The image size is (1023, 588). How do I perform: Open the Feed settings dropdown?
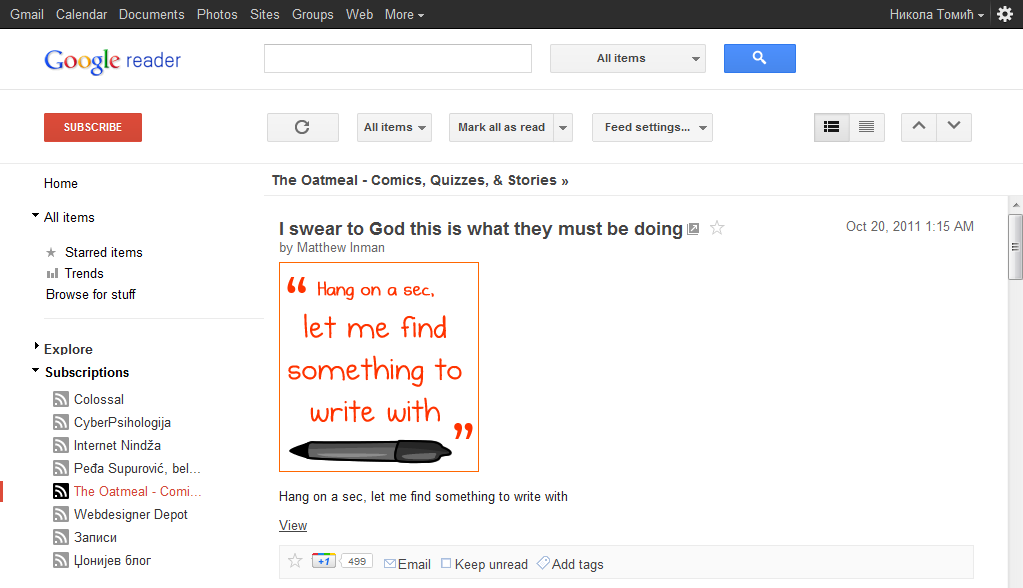pyautogui.click(x=652, y=127)
